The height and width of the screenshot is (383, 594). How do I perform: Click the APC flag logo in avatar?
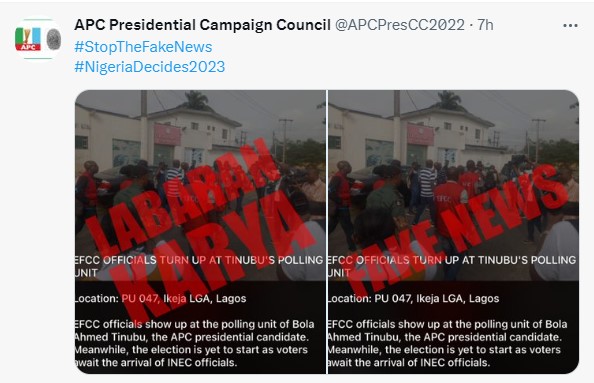pyautogui.click(x=28, y=39)
